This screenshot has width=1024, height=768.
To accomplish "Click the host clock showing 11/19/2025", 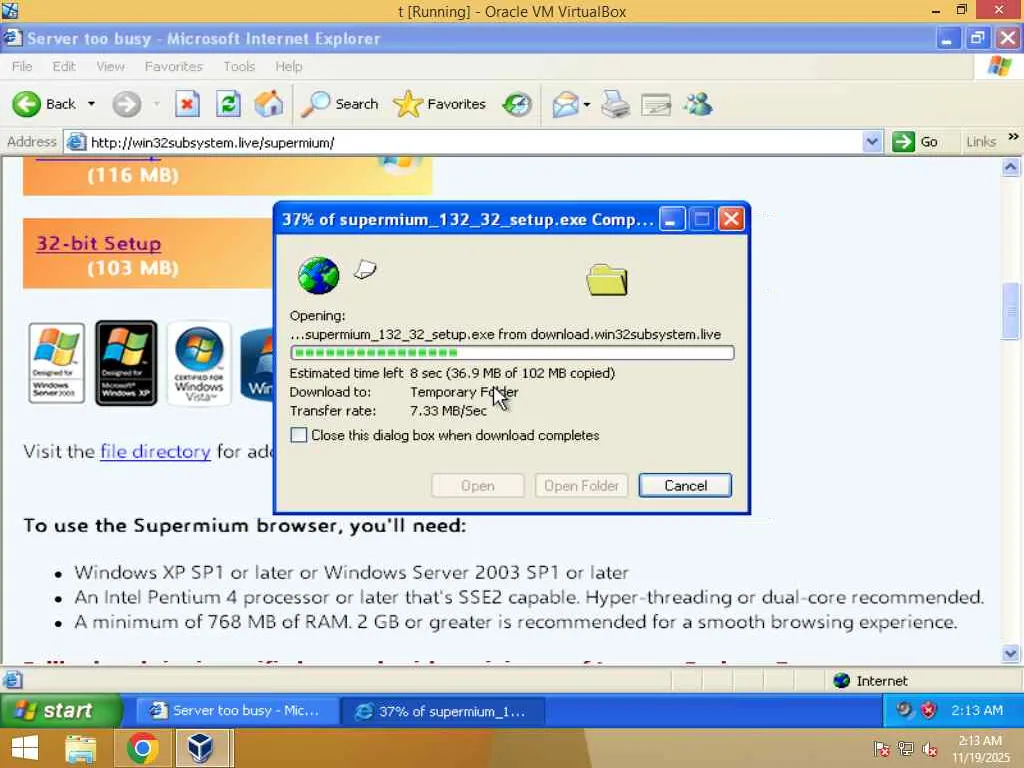I will point(980,749).
